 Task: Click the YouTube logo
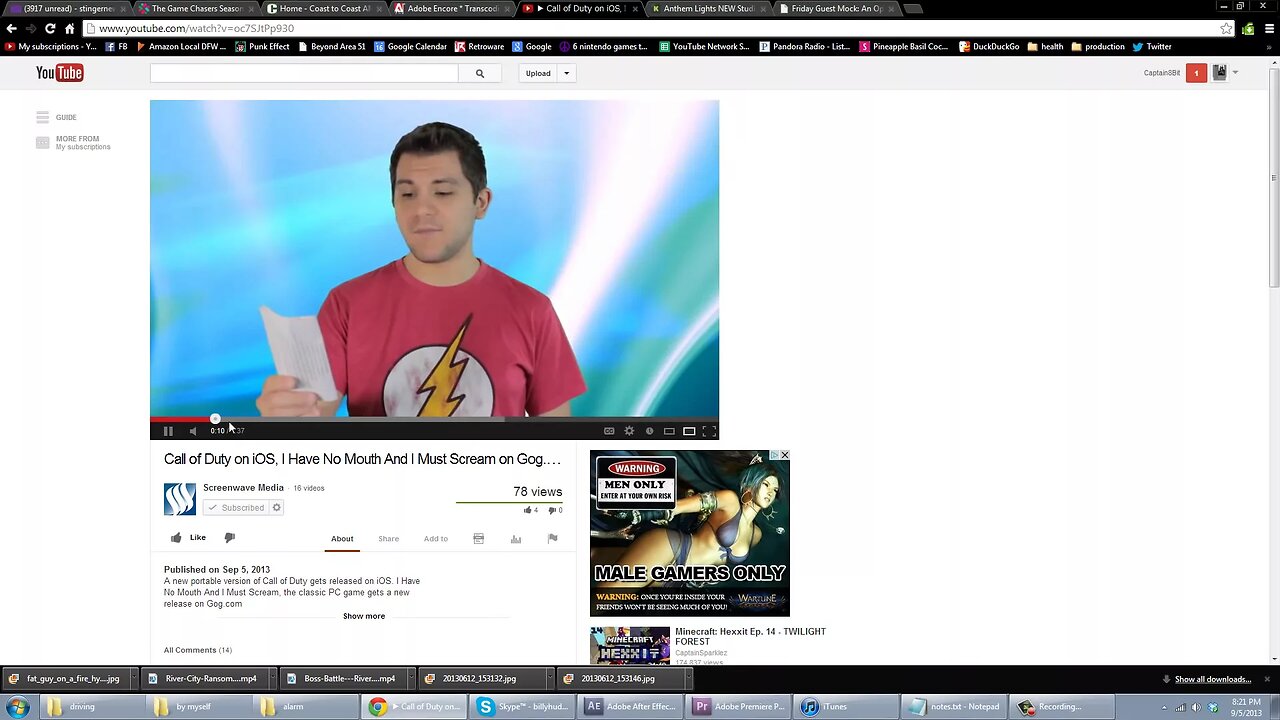pos(59,73)
